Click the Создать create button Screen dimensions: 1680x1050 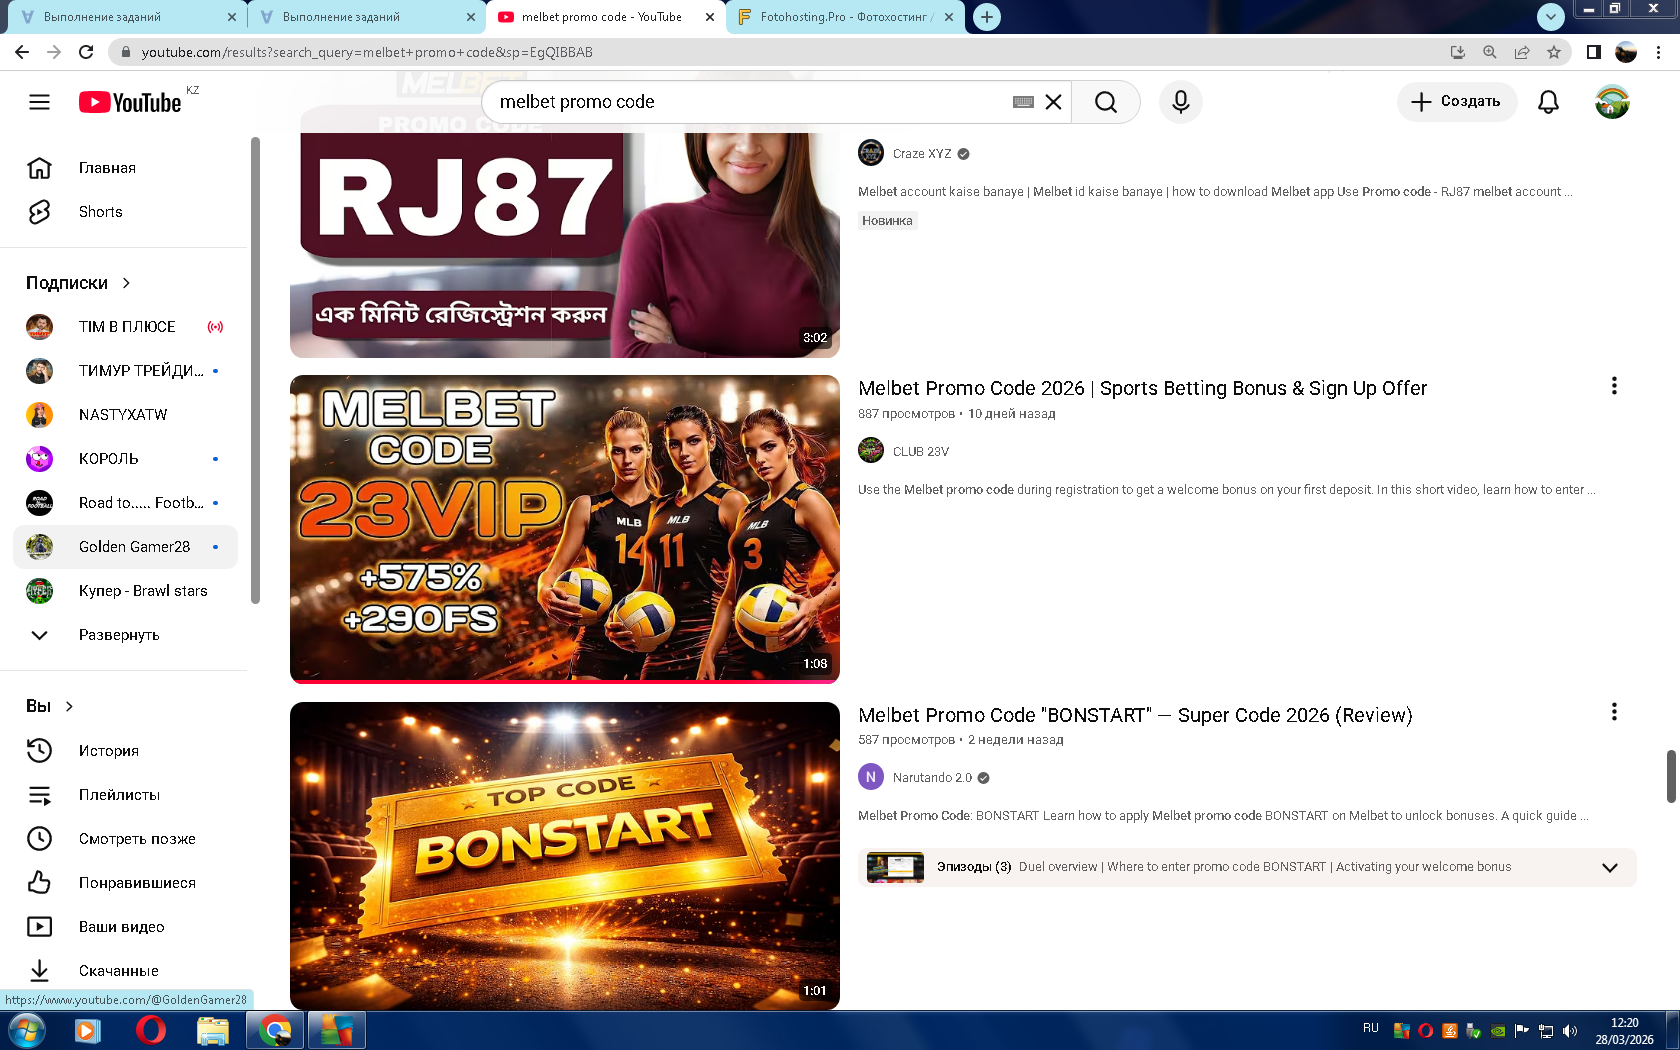click(x=1456, y=102)
